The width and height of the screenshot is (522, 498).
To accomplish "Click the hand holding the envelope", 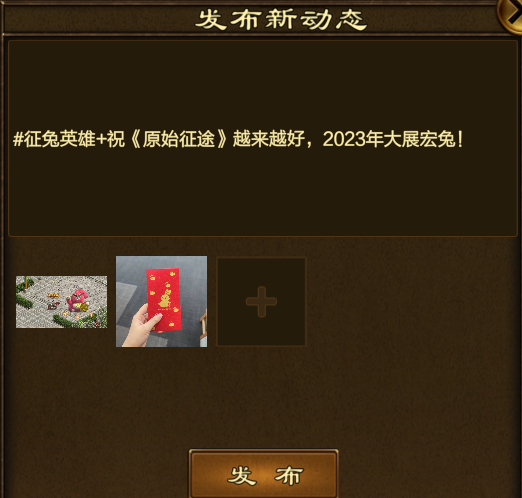I will [141, 328].
